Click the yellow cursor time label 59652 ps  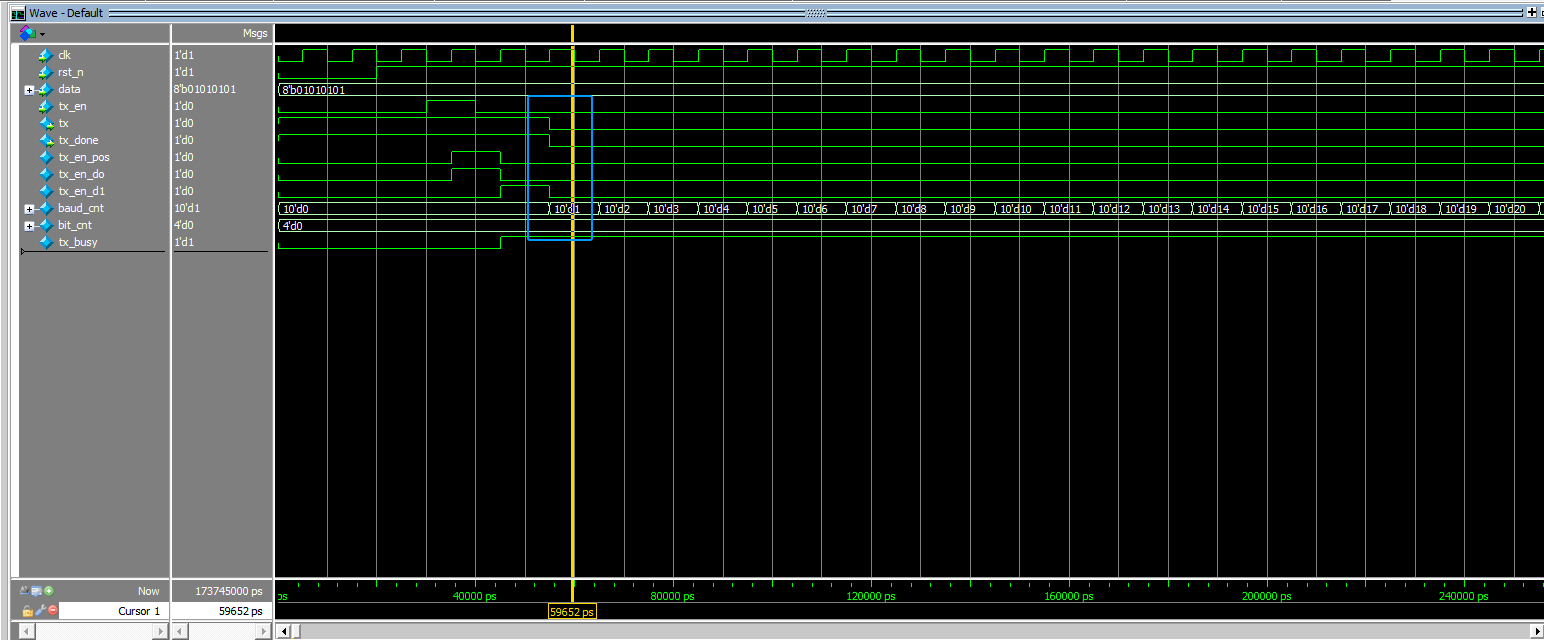(572, 611)
